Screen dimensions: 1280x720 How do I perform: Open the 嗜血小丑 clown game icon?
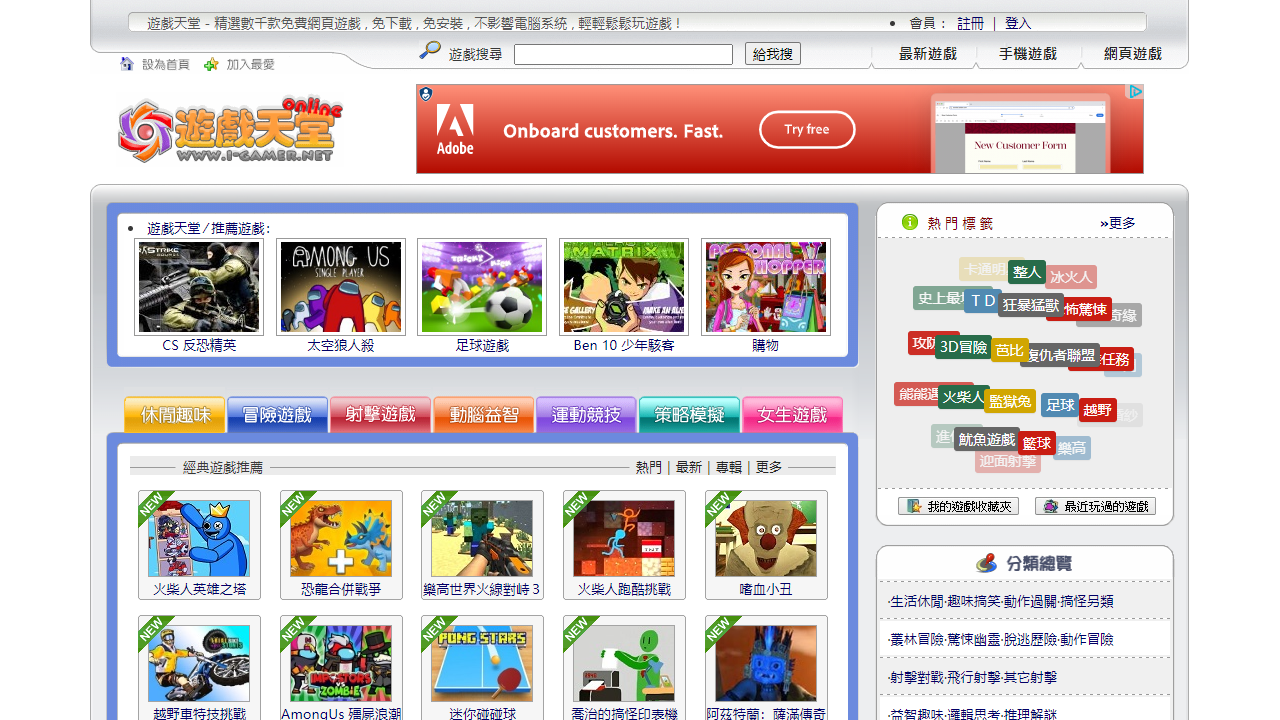coord(766,538)
